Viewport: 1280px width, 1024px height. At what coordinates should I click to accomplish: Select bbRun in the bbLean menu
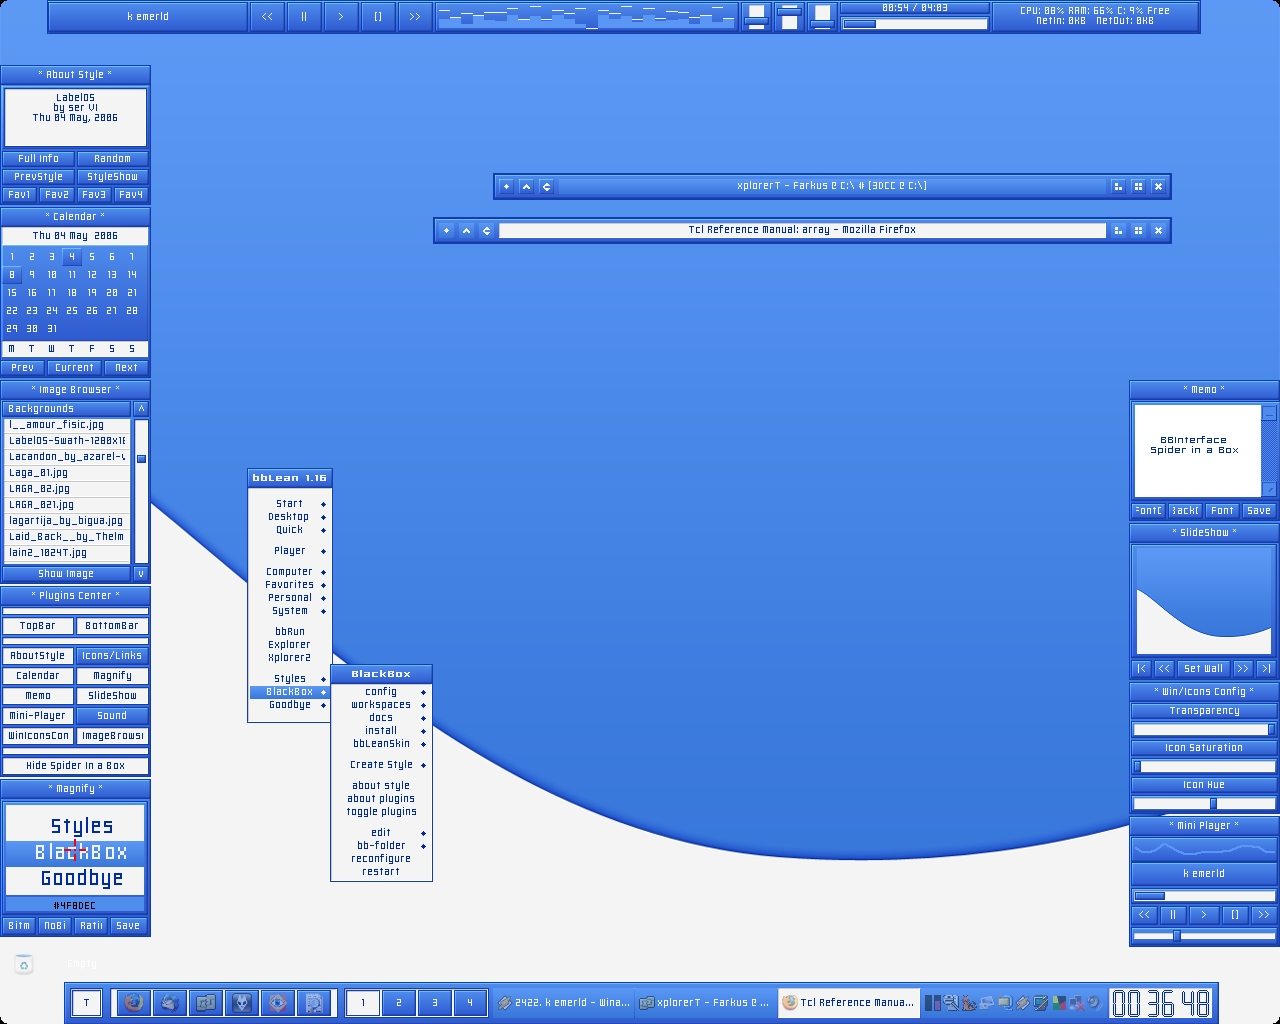point(290,632)
